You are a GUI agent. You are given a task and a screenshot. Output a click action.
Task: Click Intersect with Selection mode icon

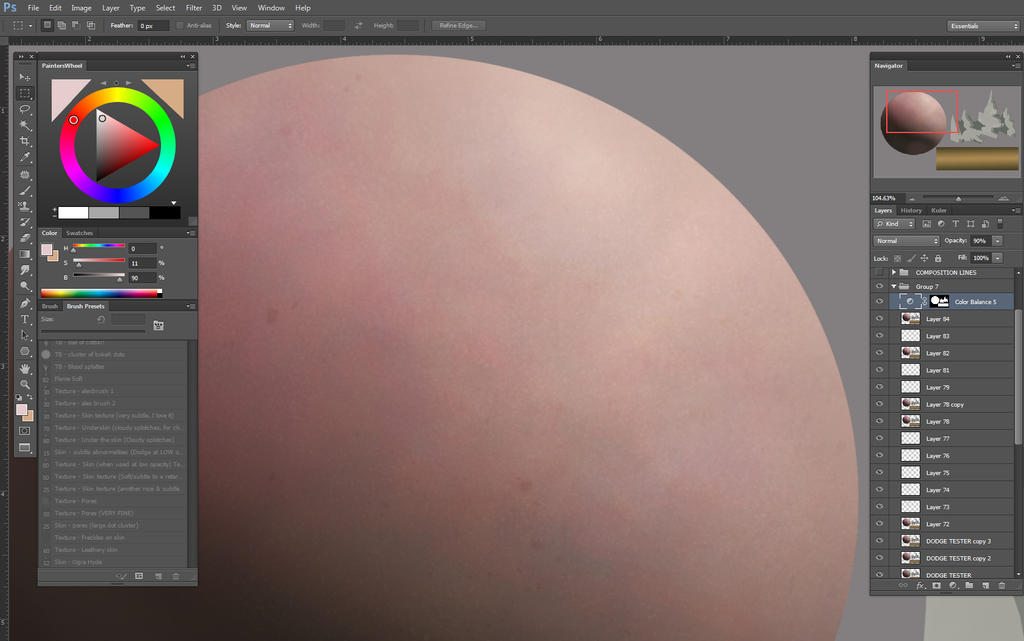[x=91, y=25]
